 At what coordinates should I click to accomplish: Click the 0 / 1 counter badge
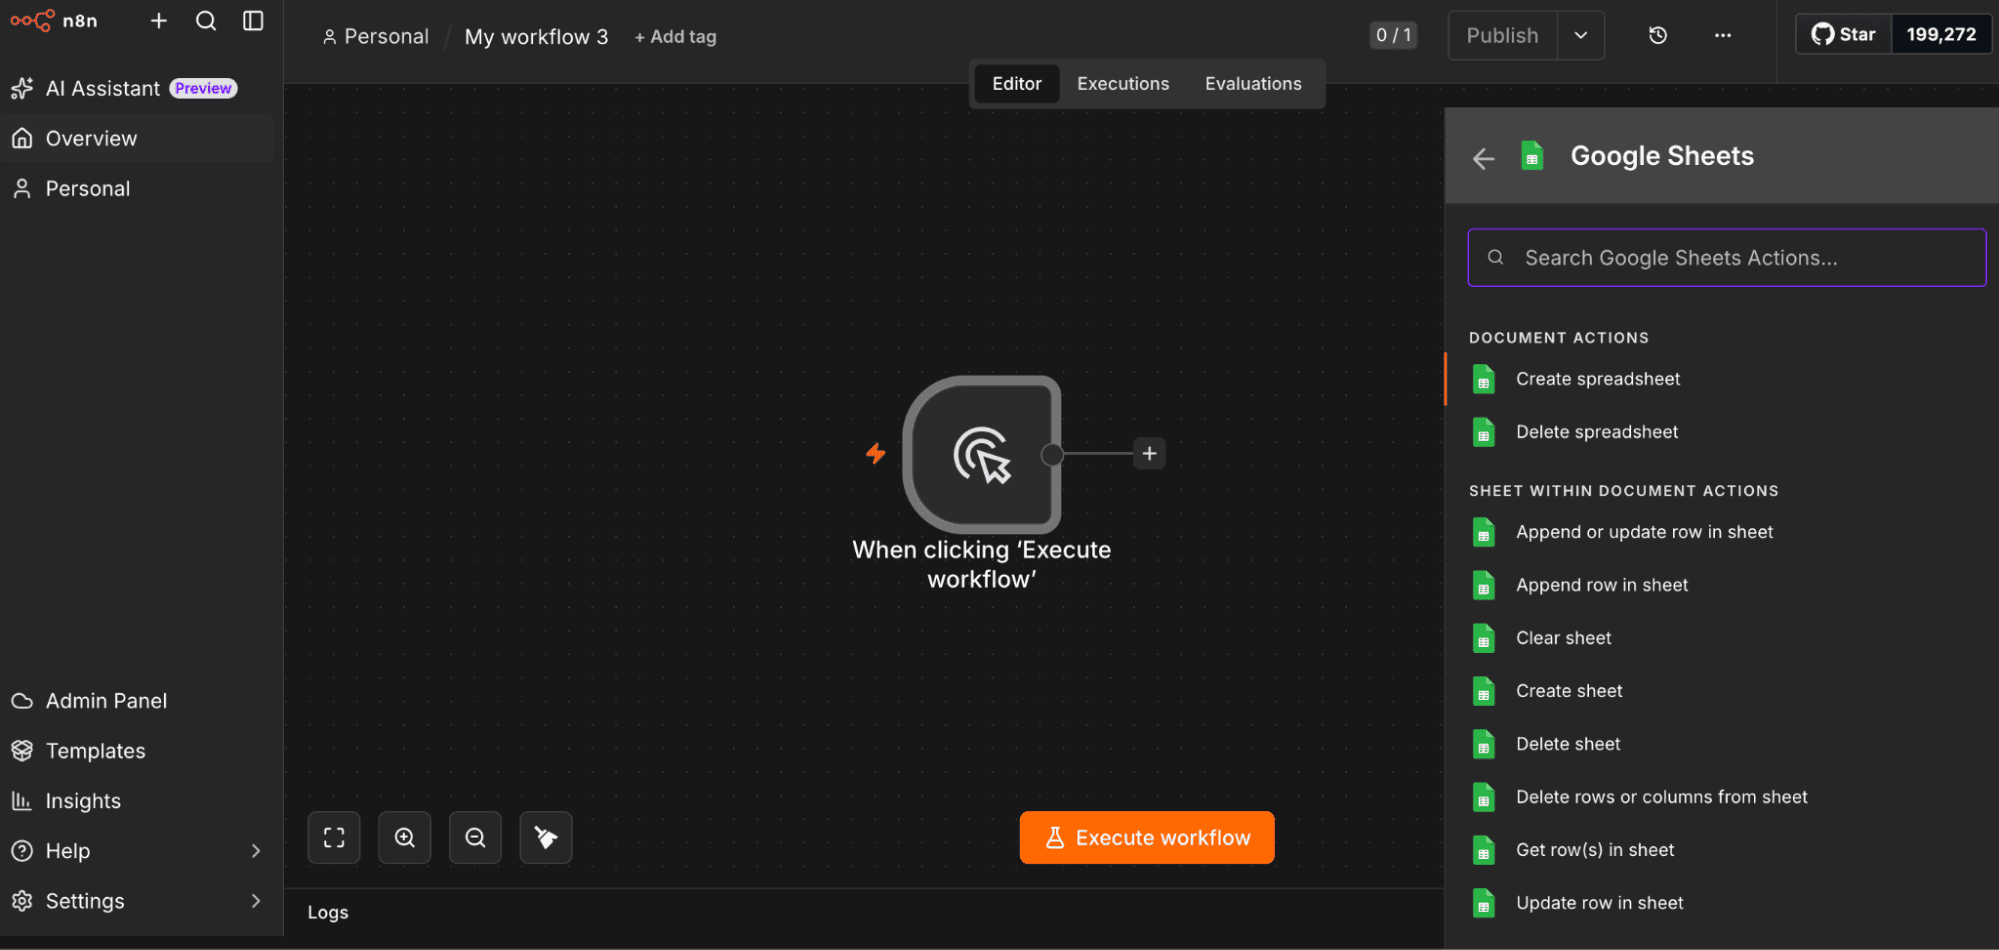click(1392, 35)
